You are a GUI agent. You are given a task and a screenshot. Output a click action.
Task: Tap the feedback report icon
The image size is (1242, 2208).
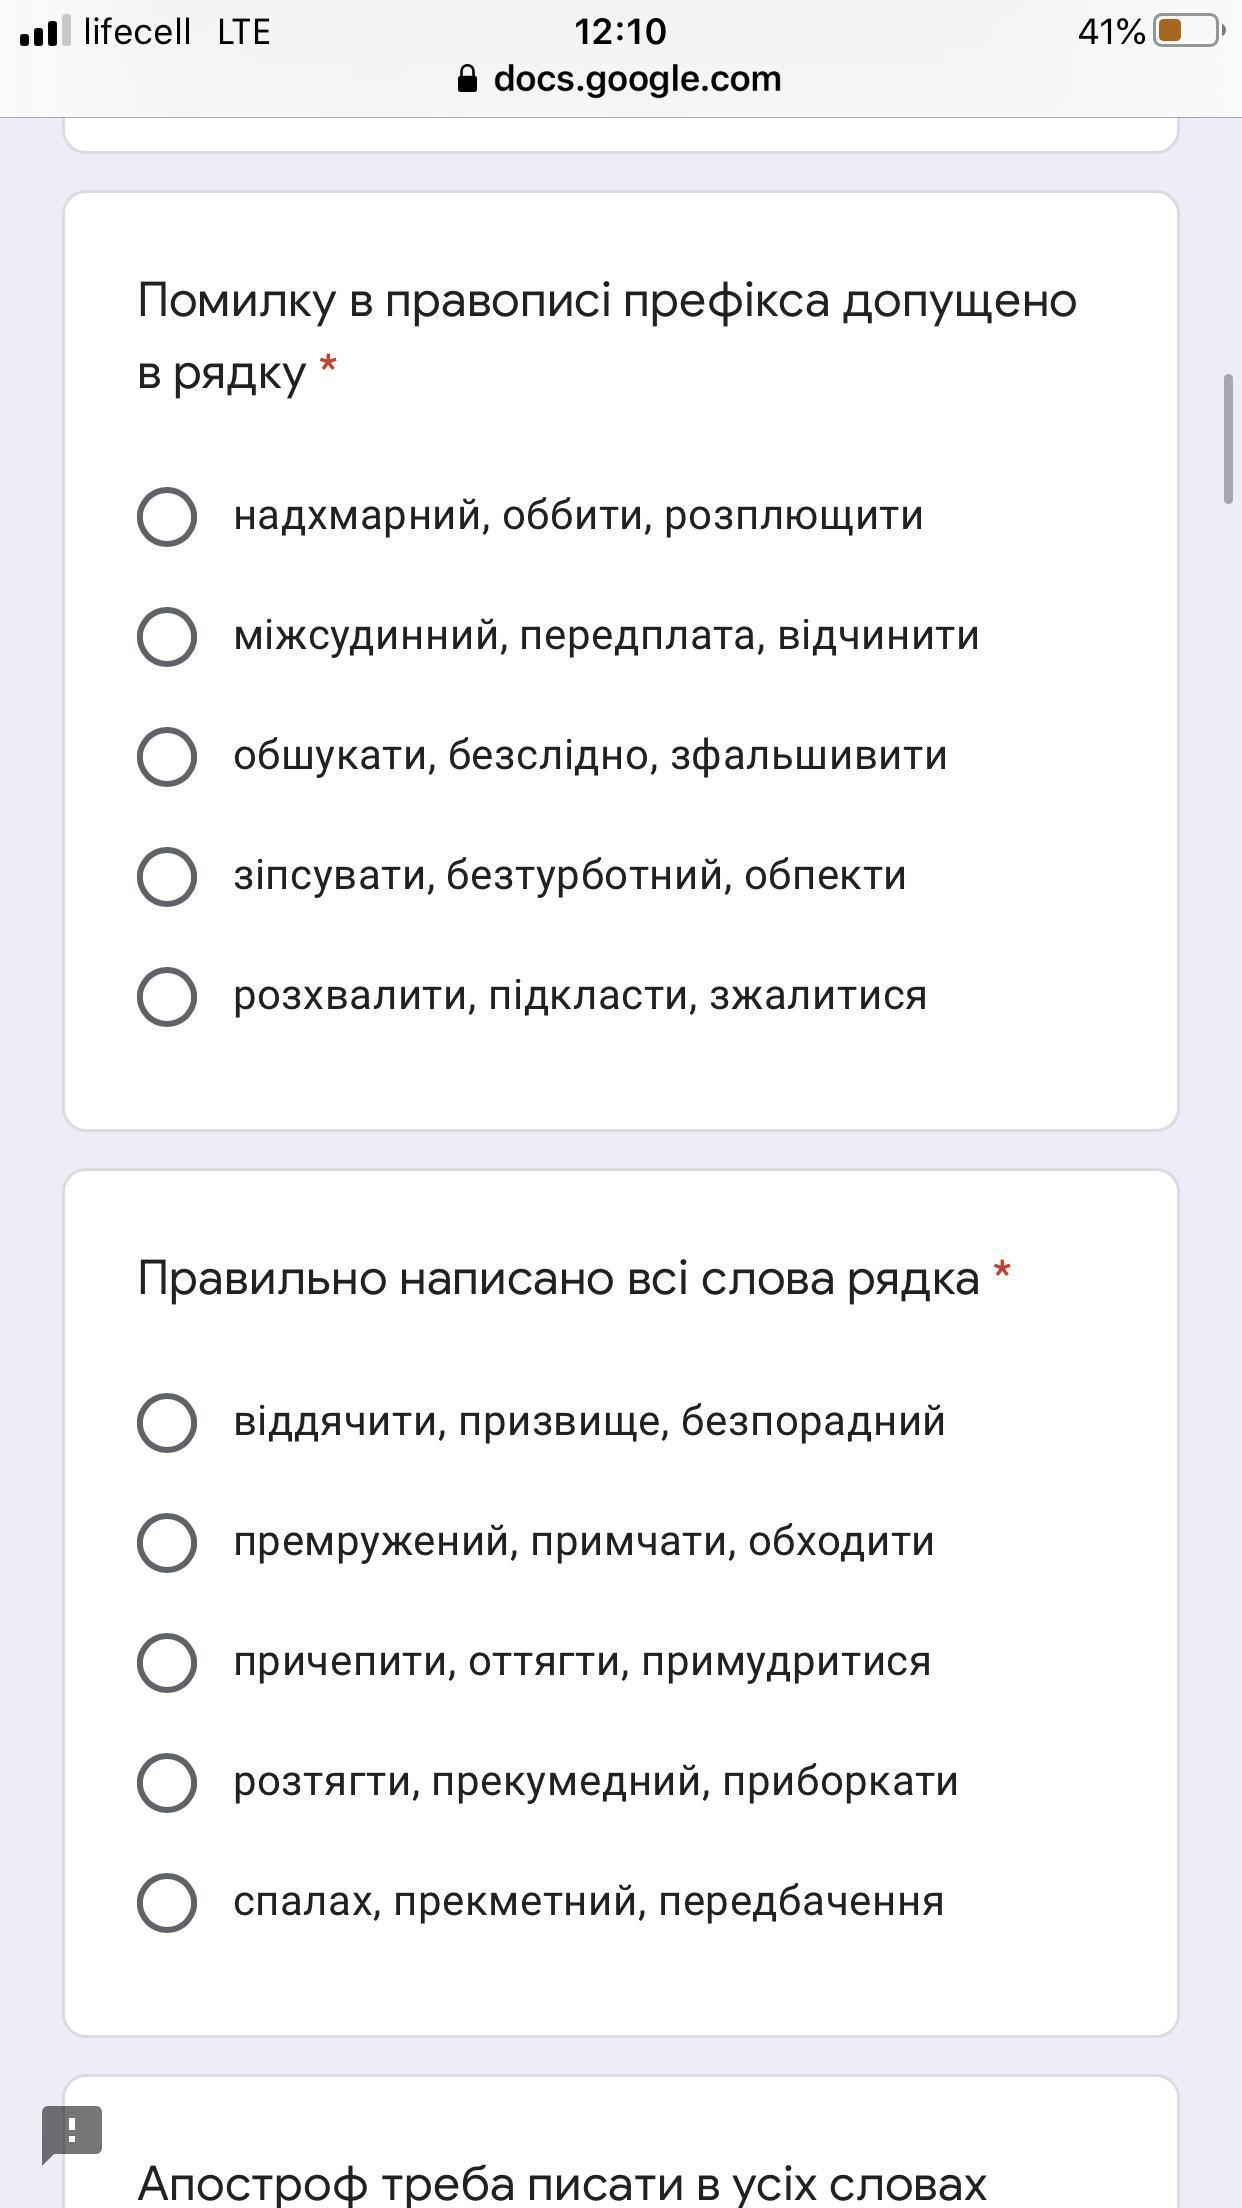pos(71,2131)
